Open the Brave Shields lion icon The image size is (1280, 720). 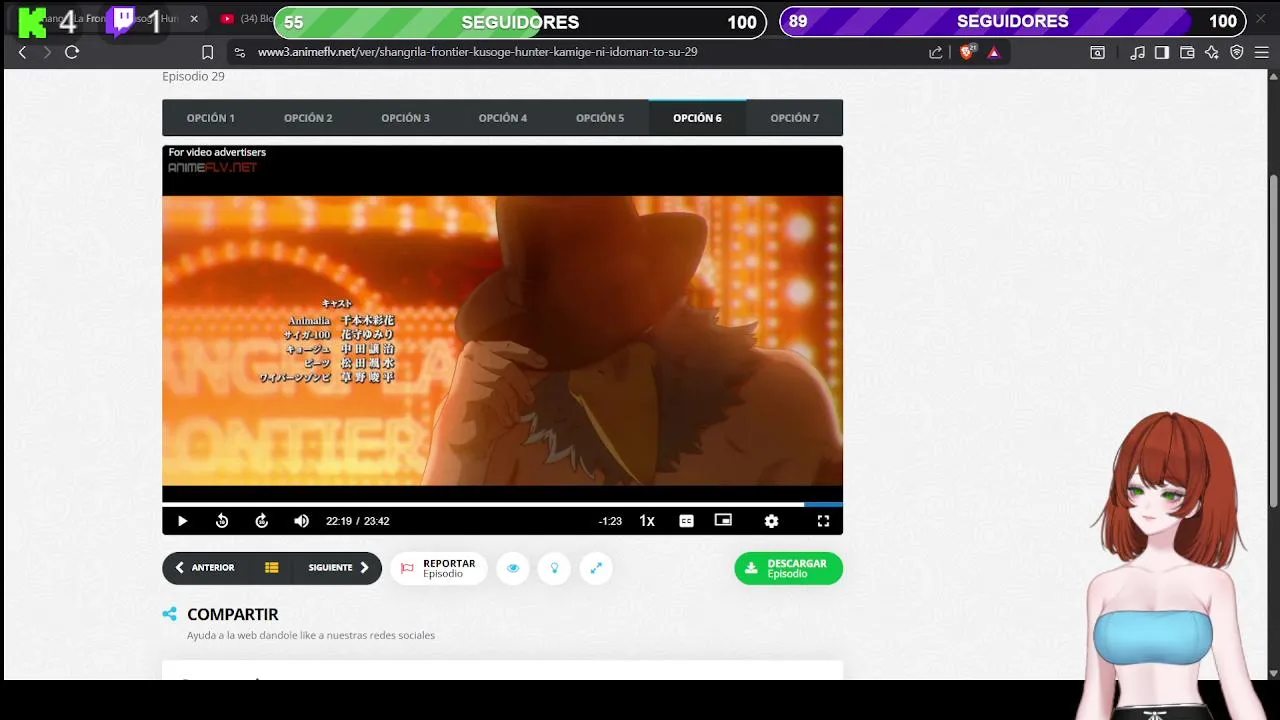pos(966,52)
